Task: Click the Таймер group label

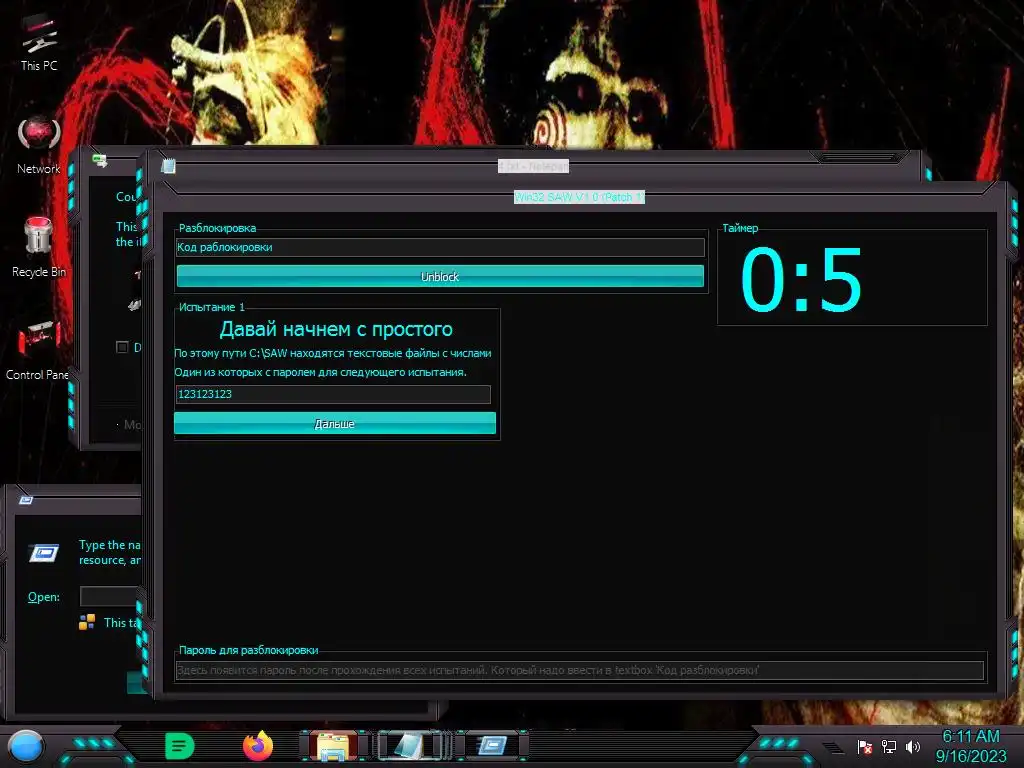Action: 740,228
